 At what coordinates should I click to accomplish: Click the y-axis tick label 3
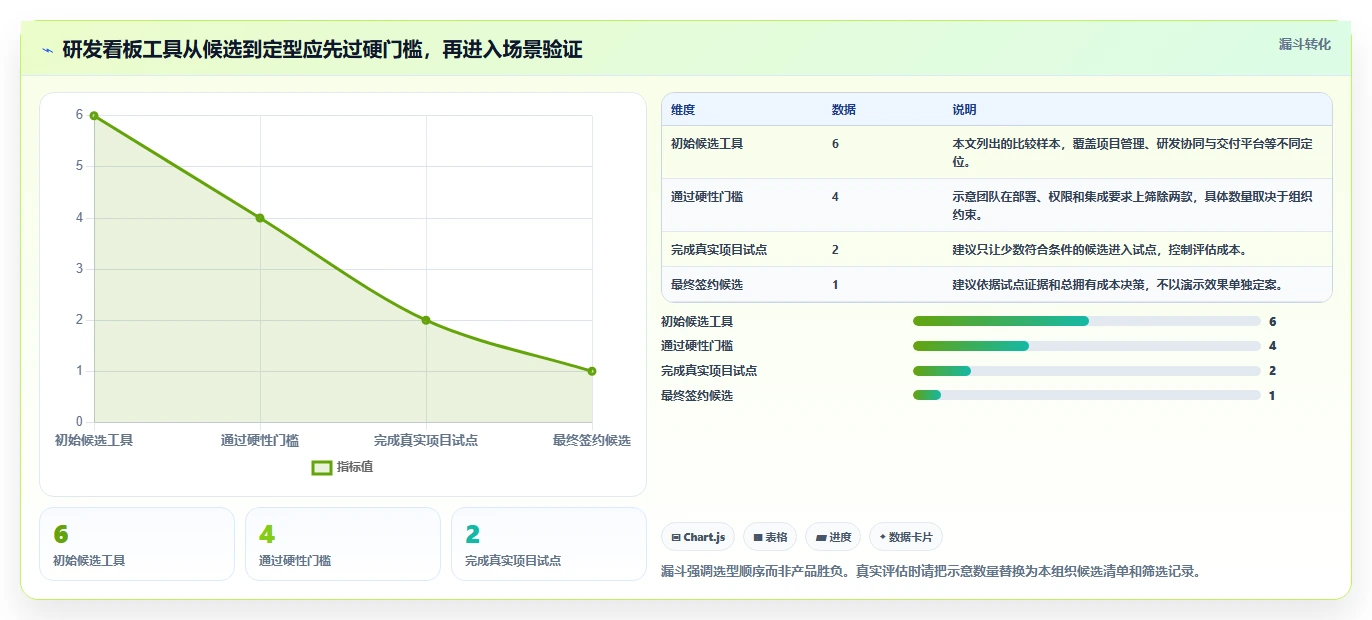pos(79,269)
